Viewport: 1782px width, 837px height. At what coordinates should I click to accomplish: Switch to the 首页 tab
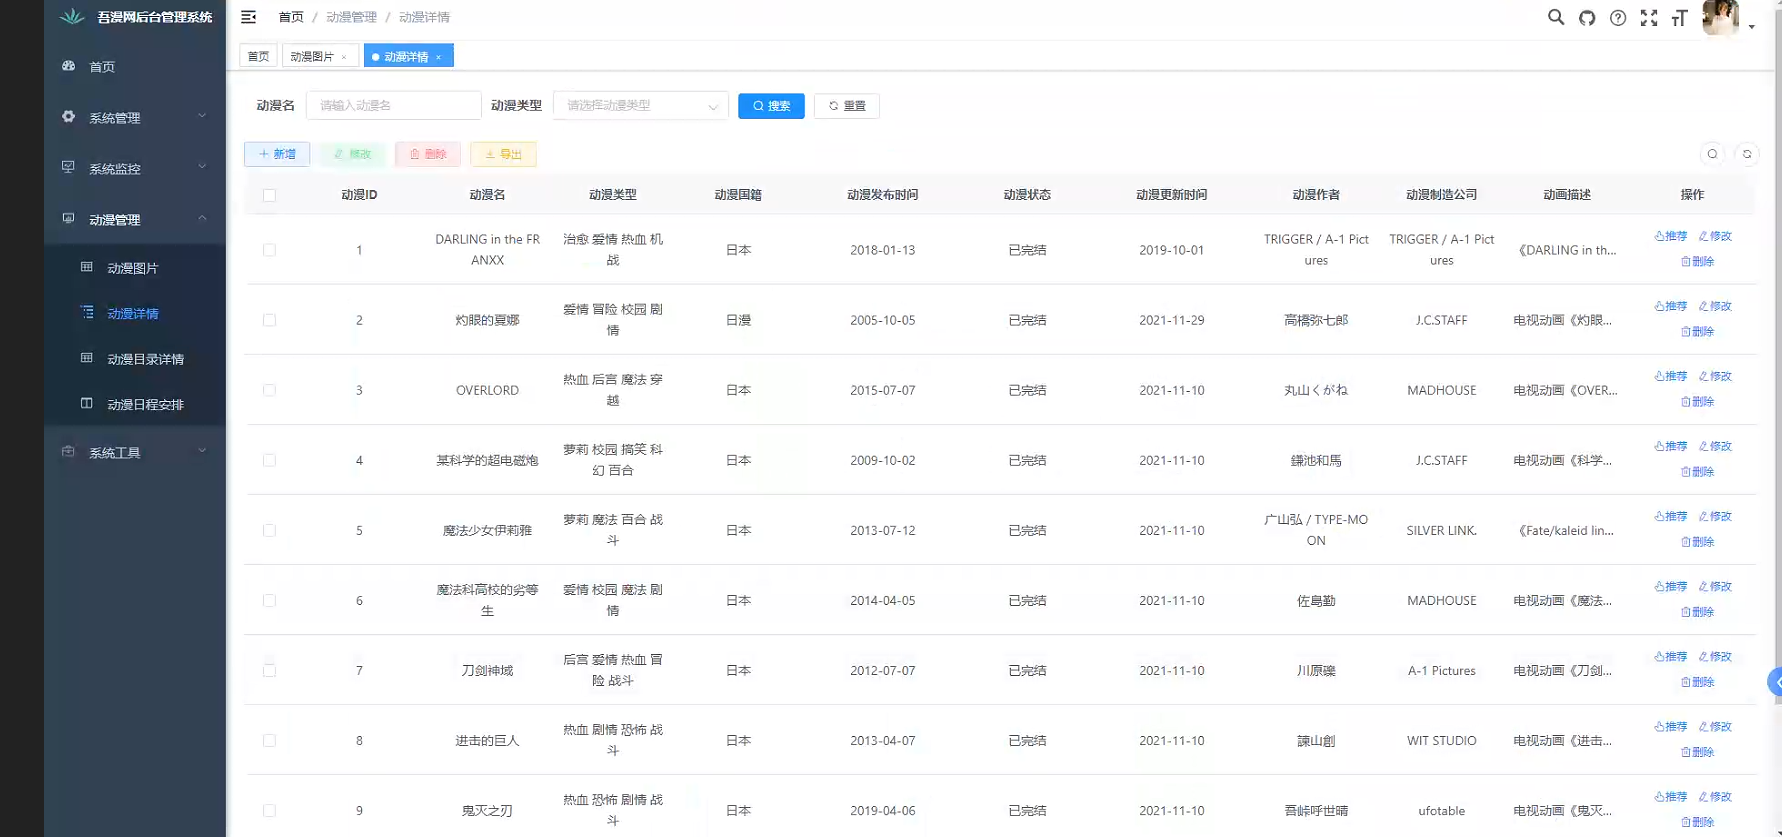point(258,56)
